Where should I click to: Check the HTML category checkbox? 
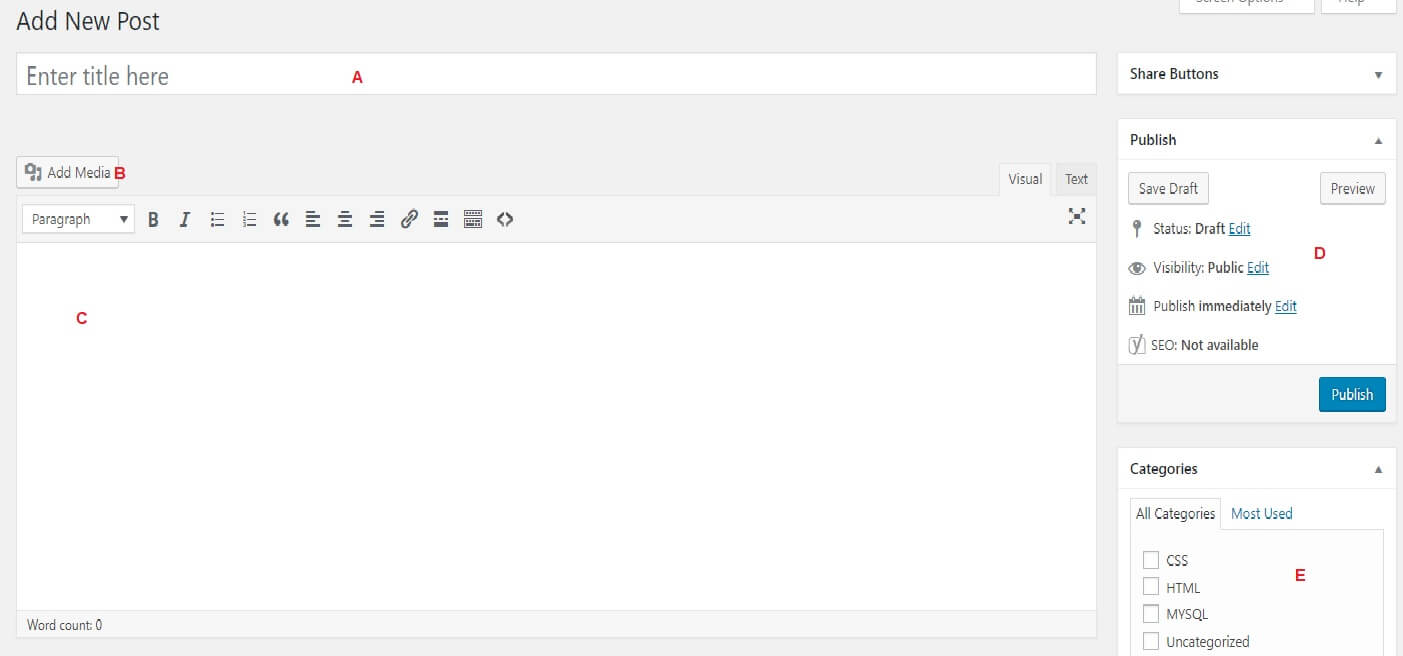pos(1151,587)
